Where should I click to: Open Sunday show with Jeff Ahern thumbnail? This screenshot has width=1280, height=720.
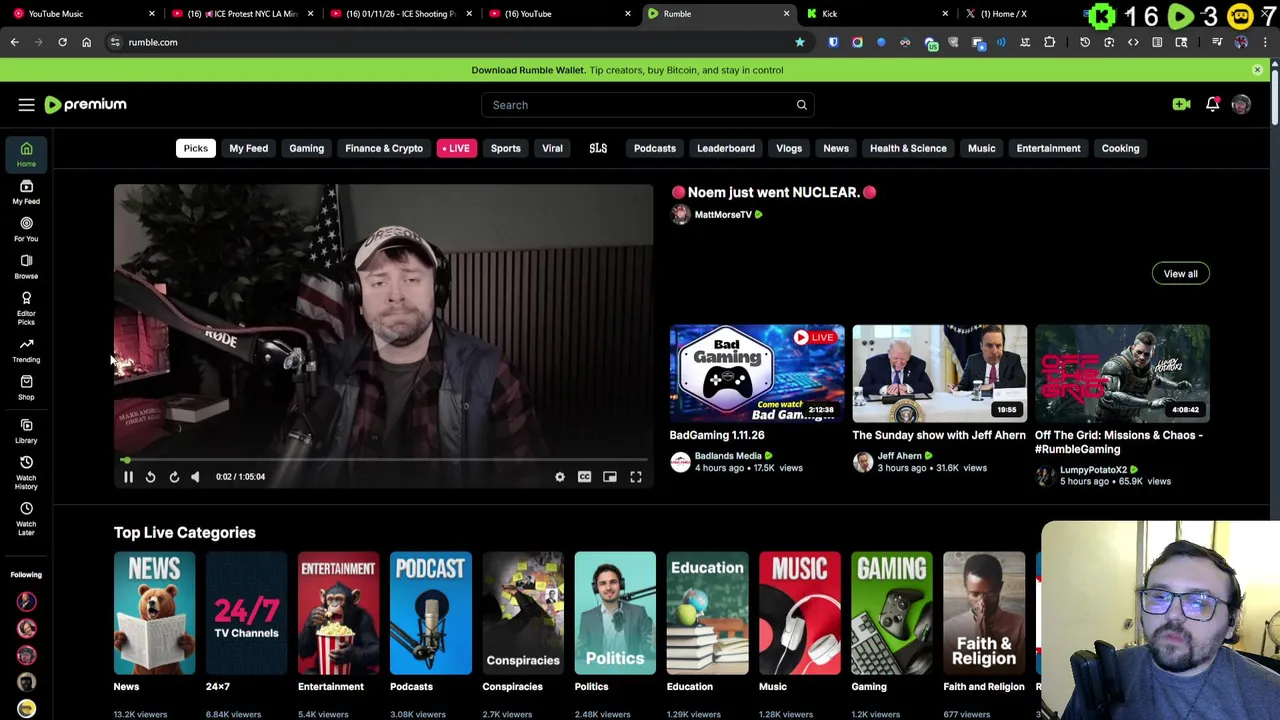tap(939, 373)
